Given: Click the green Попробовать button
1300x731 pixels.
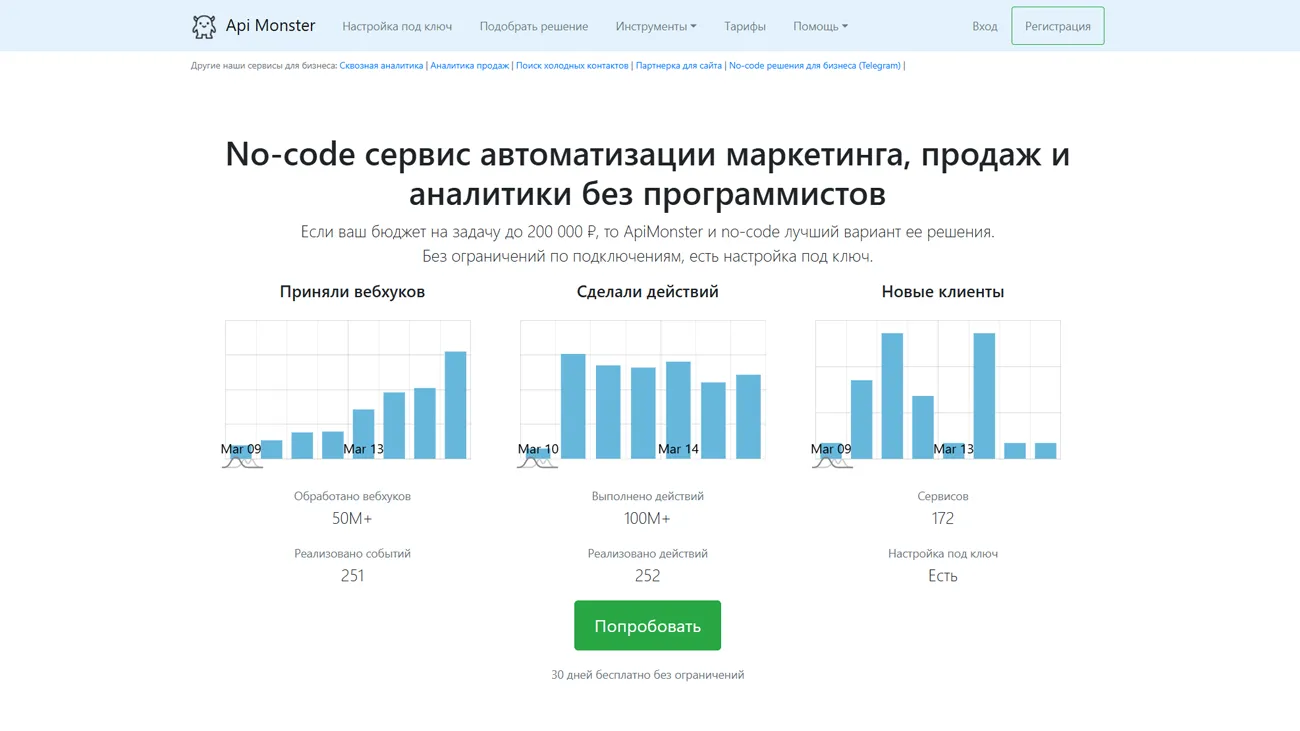Looking at the screenshot, I should point(647,625).
